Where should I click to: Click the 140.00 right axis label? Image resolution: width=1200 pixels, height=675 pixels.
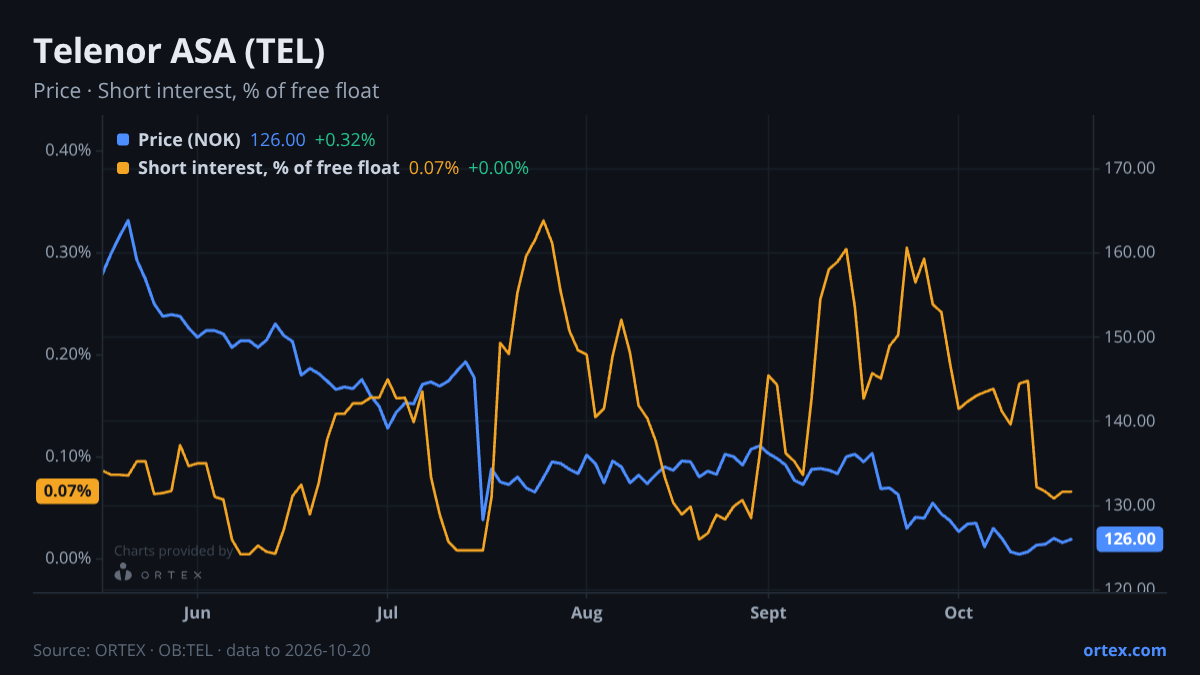(1132, 421)
